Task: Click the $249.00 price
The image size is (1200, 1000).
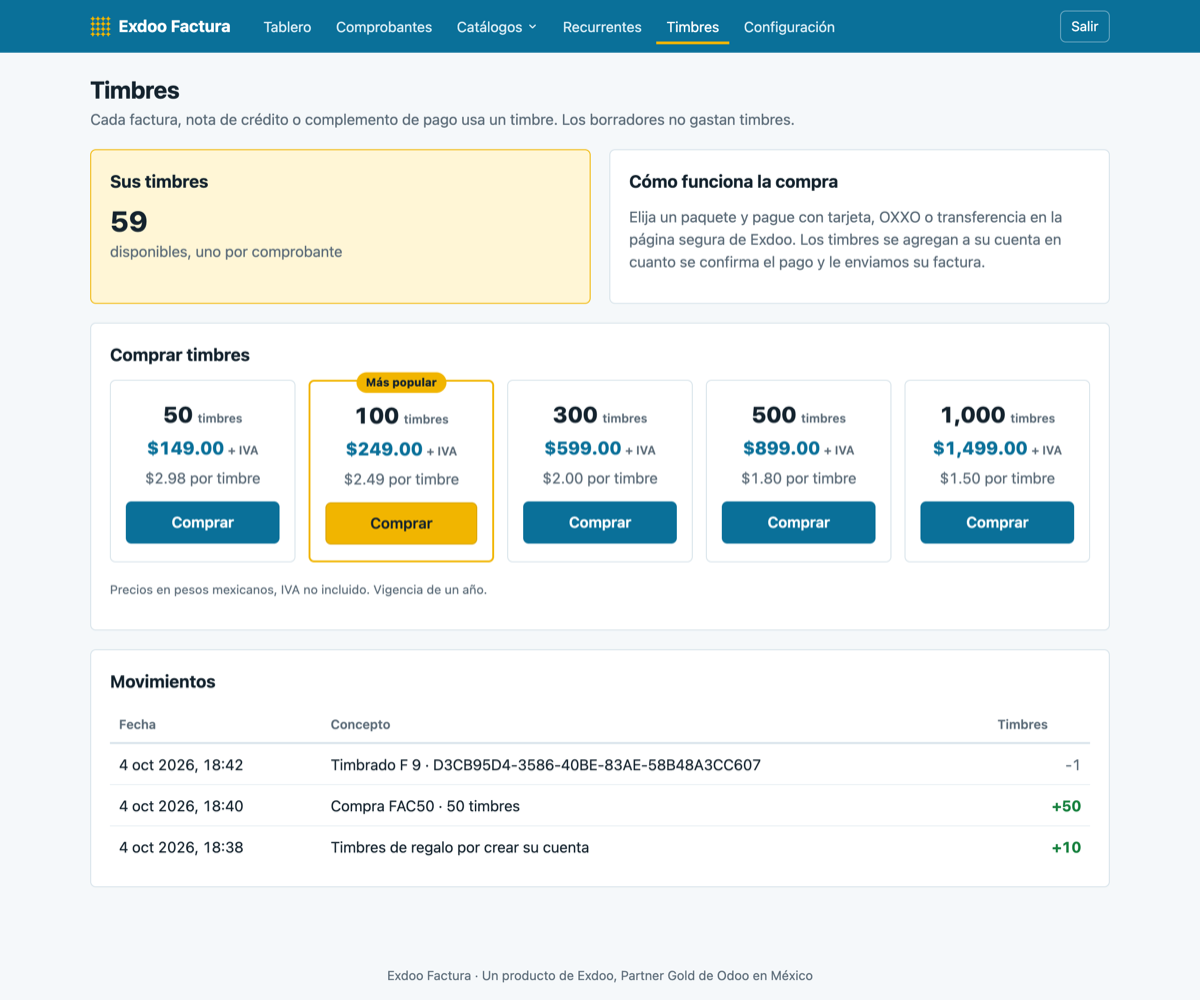Action: pos(384,449)
